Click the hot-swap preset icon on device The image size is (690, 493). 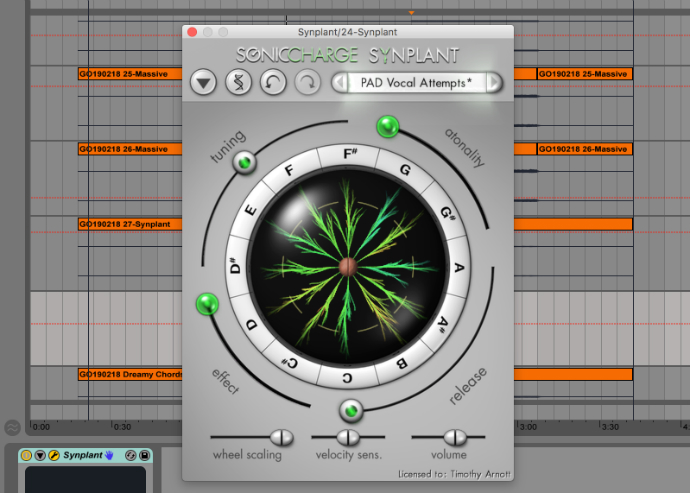[x=131, y=456]
